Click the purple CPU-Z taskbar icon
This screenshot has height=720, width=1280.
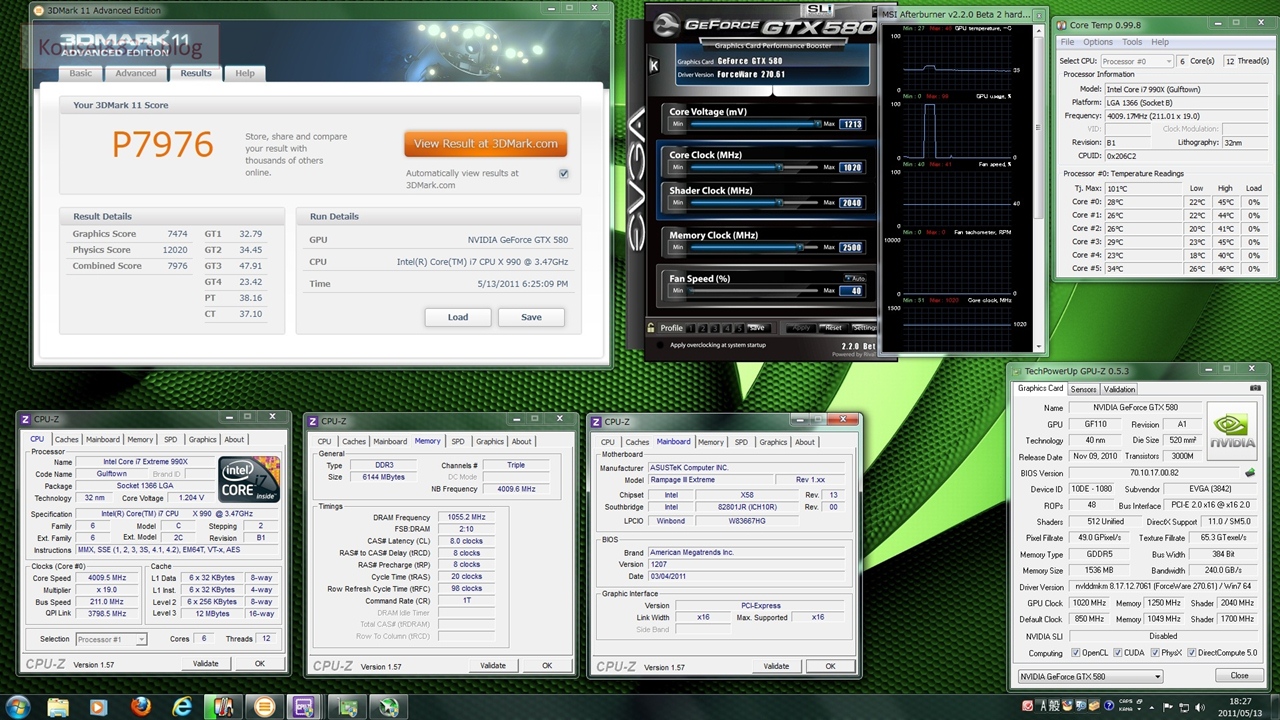tap(304, 706)
